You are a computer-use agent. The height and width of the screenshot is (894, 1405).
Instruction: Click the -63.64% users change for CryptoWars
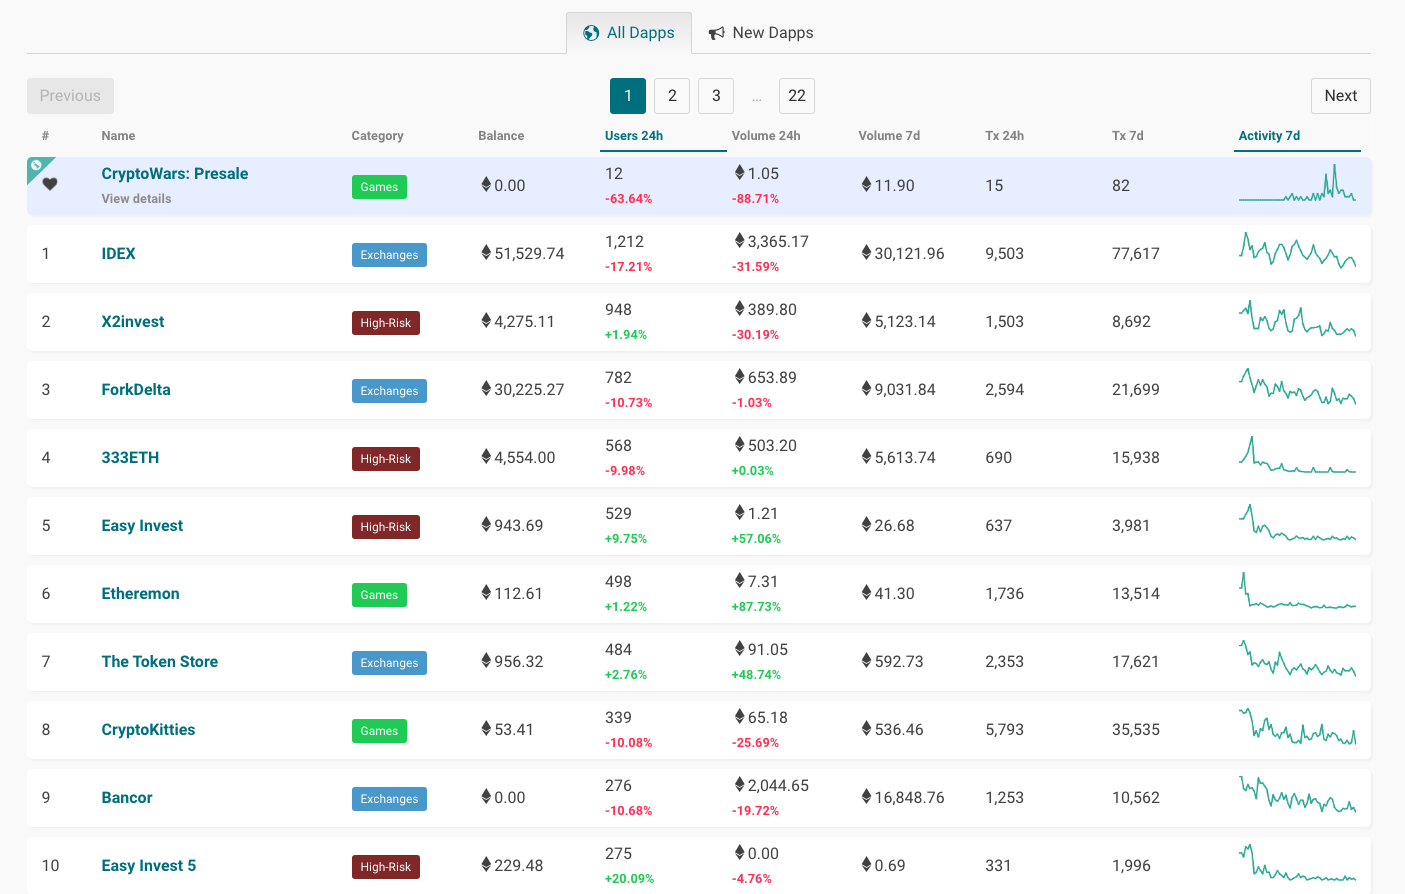628,199
